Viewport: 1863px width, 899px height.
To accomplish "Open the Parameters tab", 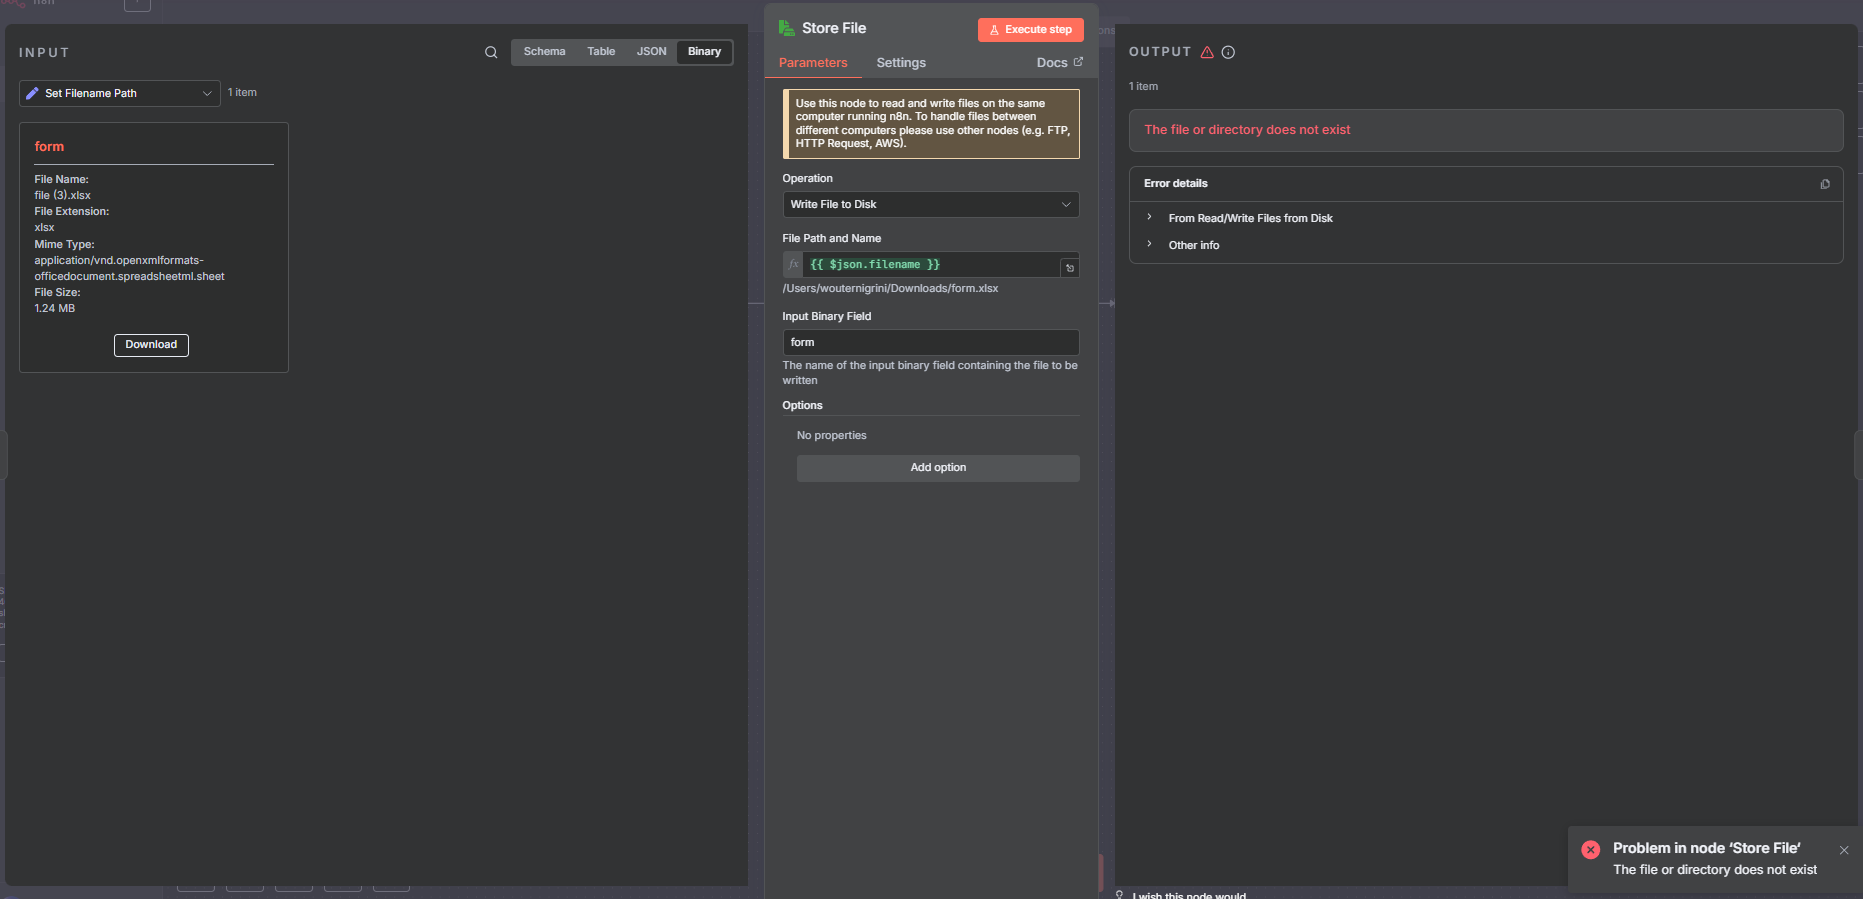I will pos(813,62).
